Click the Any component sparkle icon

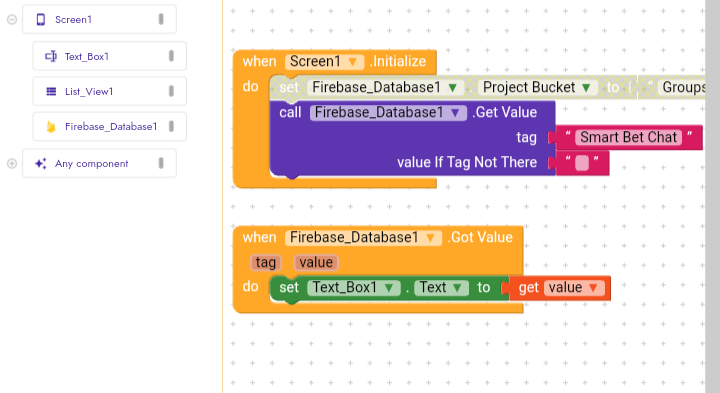click(x=40, y=163)
